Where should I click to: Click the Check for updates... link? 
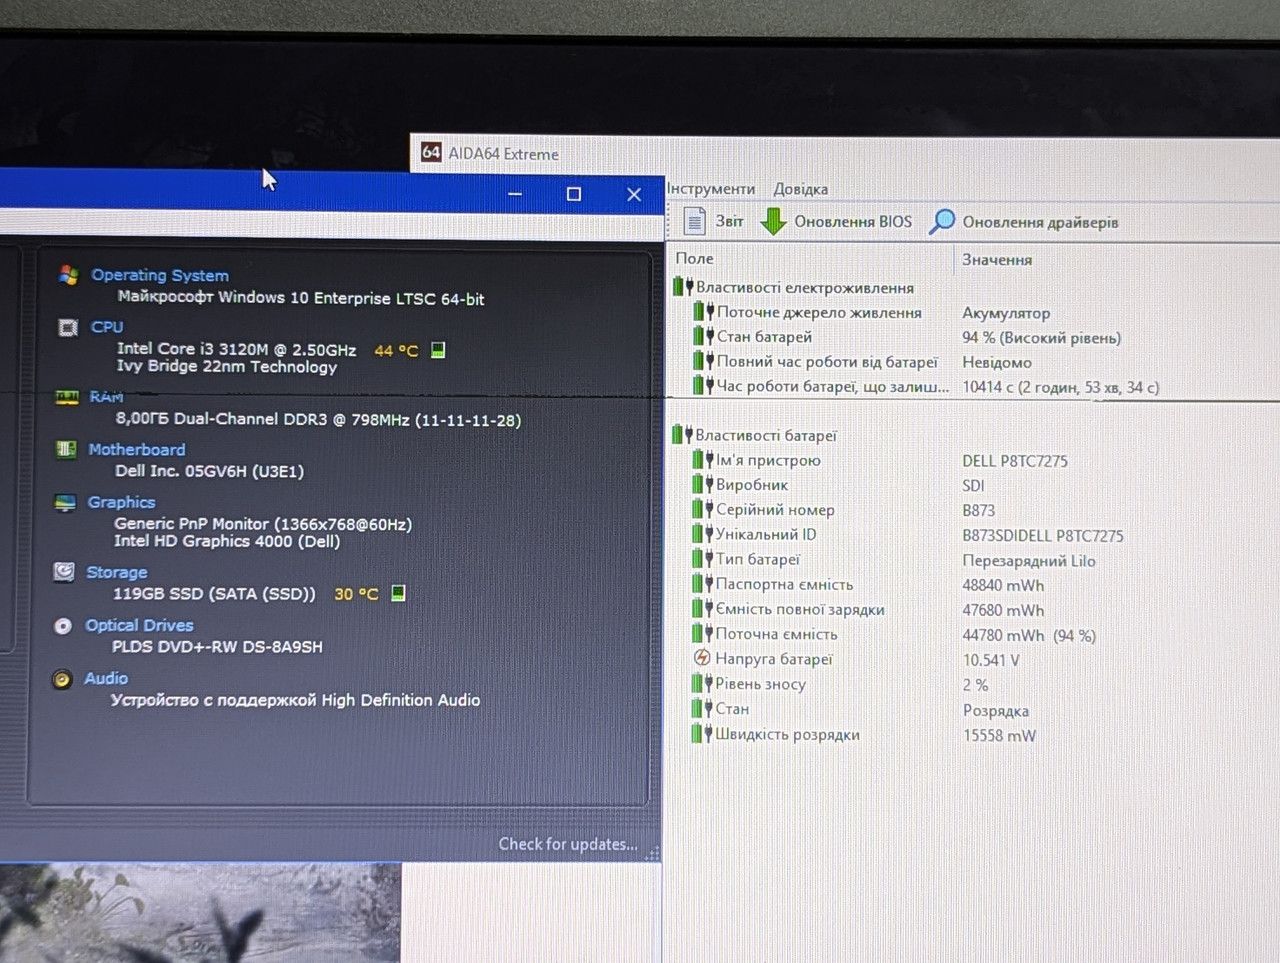[568, 844]
